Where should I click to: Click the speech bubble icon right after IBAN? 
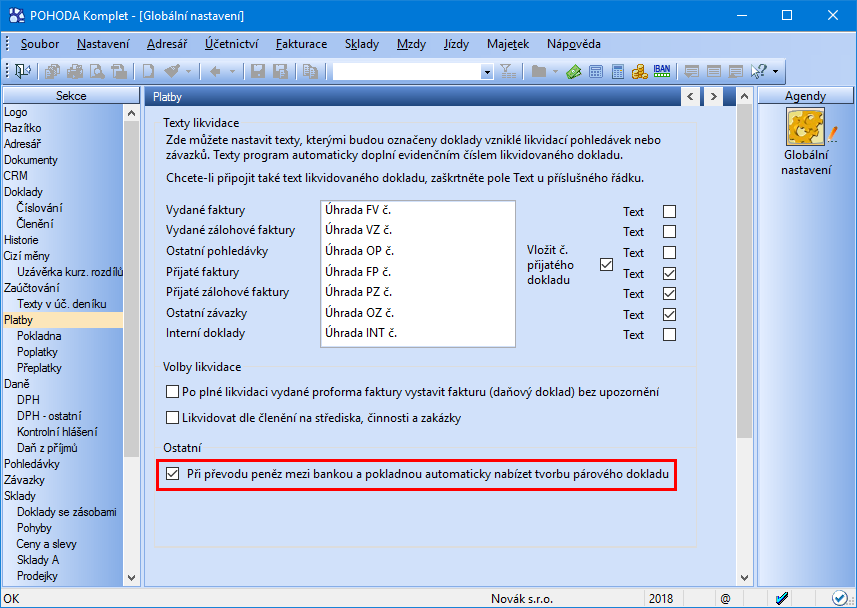pos(691,71)
